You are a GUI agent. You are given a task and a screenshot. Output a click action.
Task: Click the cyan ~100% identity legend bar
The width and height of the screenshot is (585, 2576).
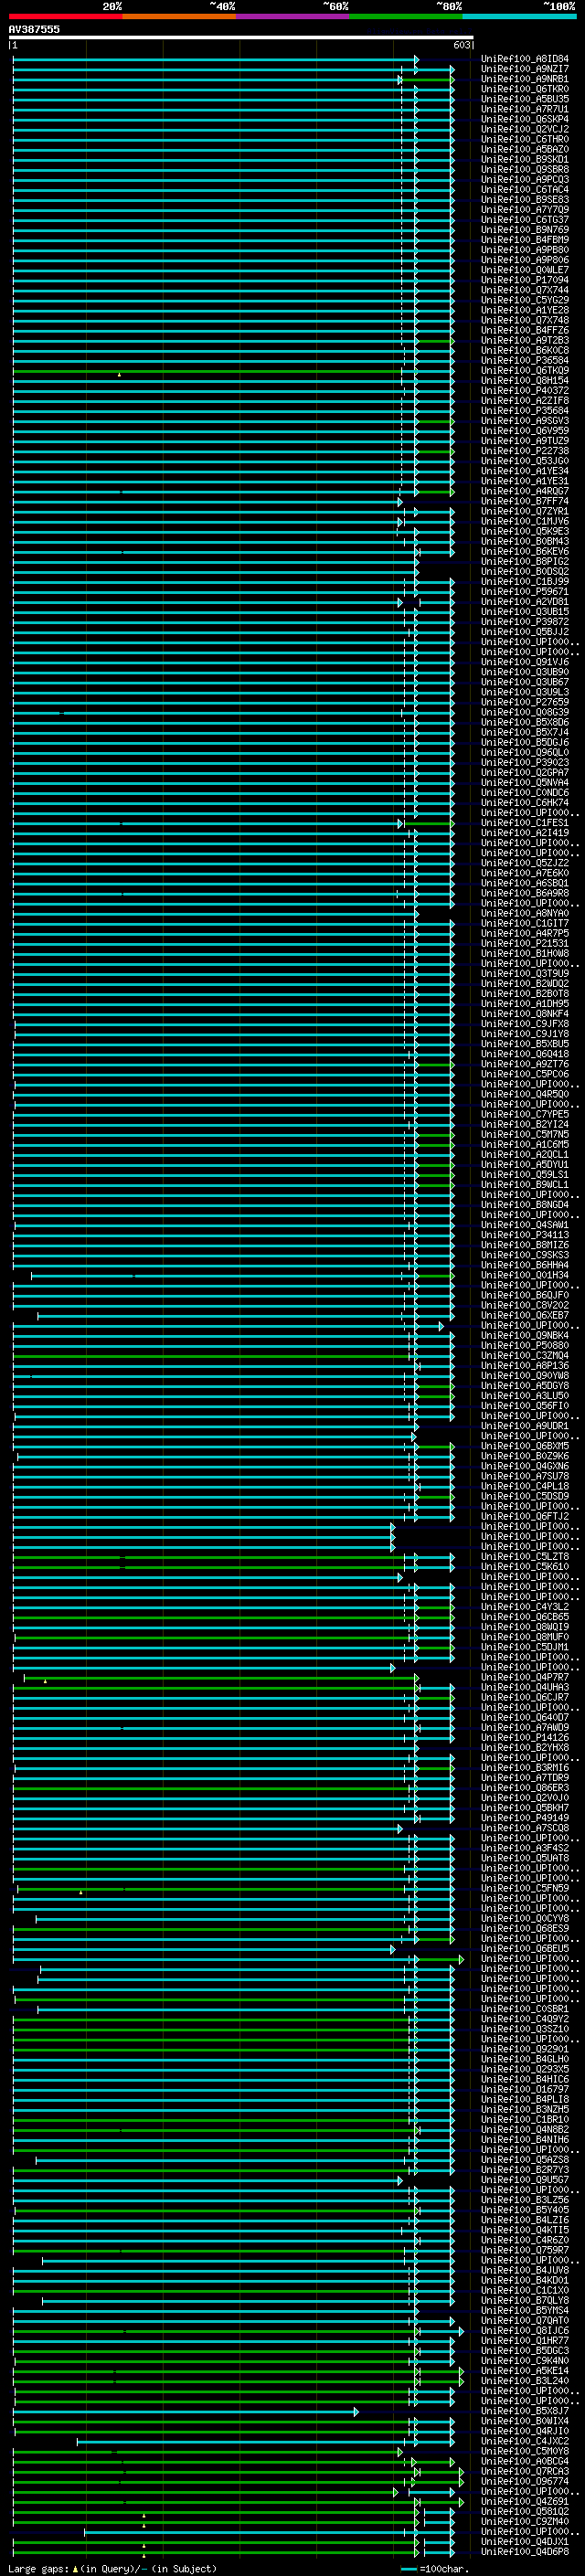519,16
